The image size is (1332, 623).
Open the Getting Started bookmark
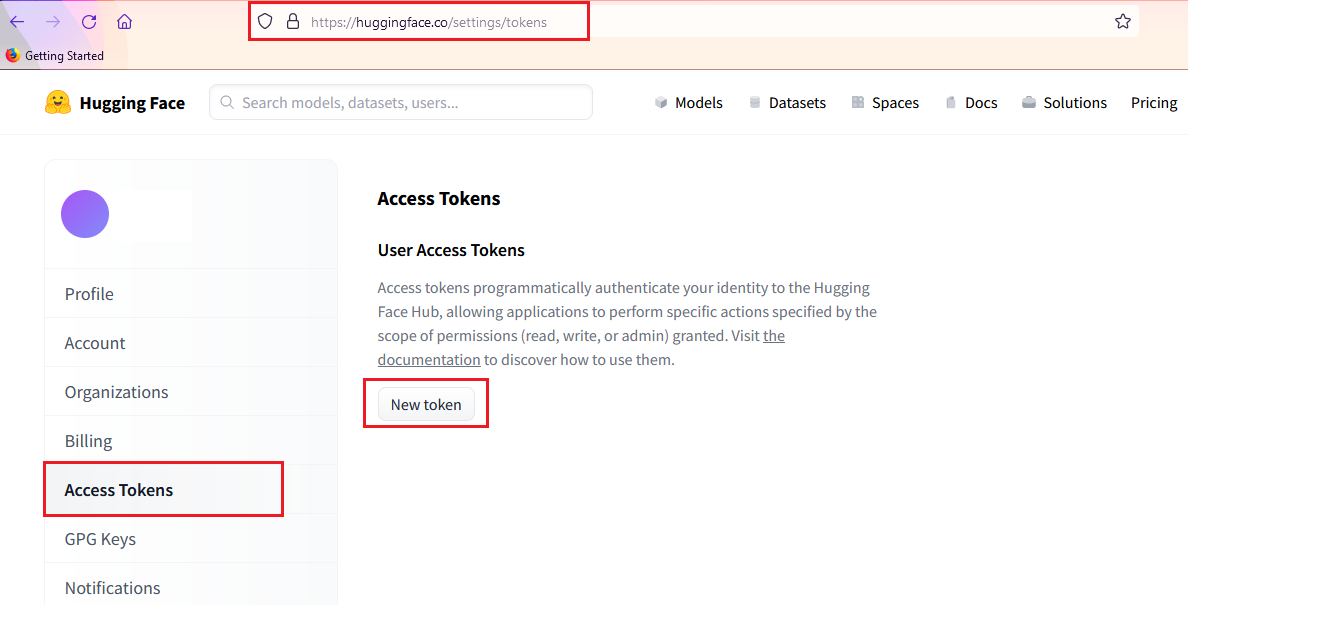click(55, 56)
